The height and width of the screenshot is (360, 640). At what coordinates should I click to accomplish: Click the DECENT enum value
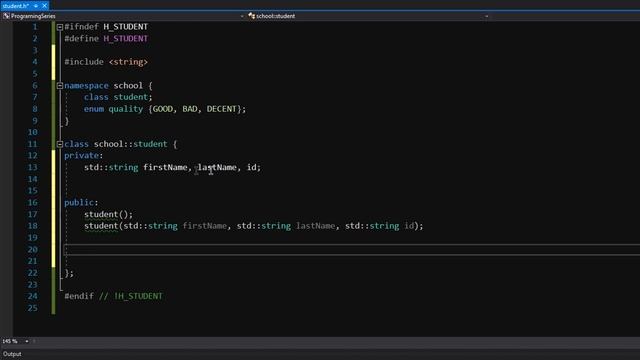[222, 109]
